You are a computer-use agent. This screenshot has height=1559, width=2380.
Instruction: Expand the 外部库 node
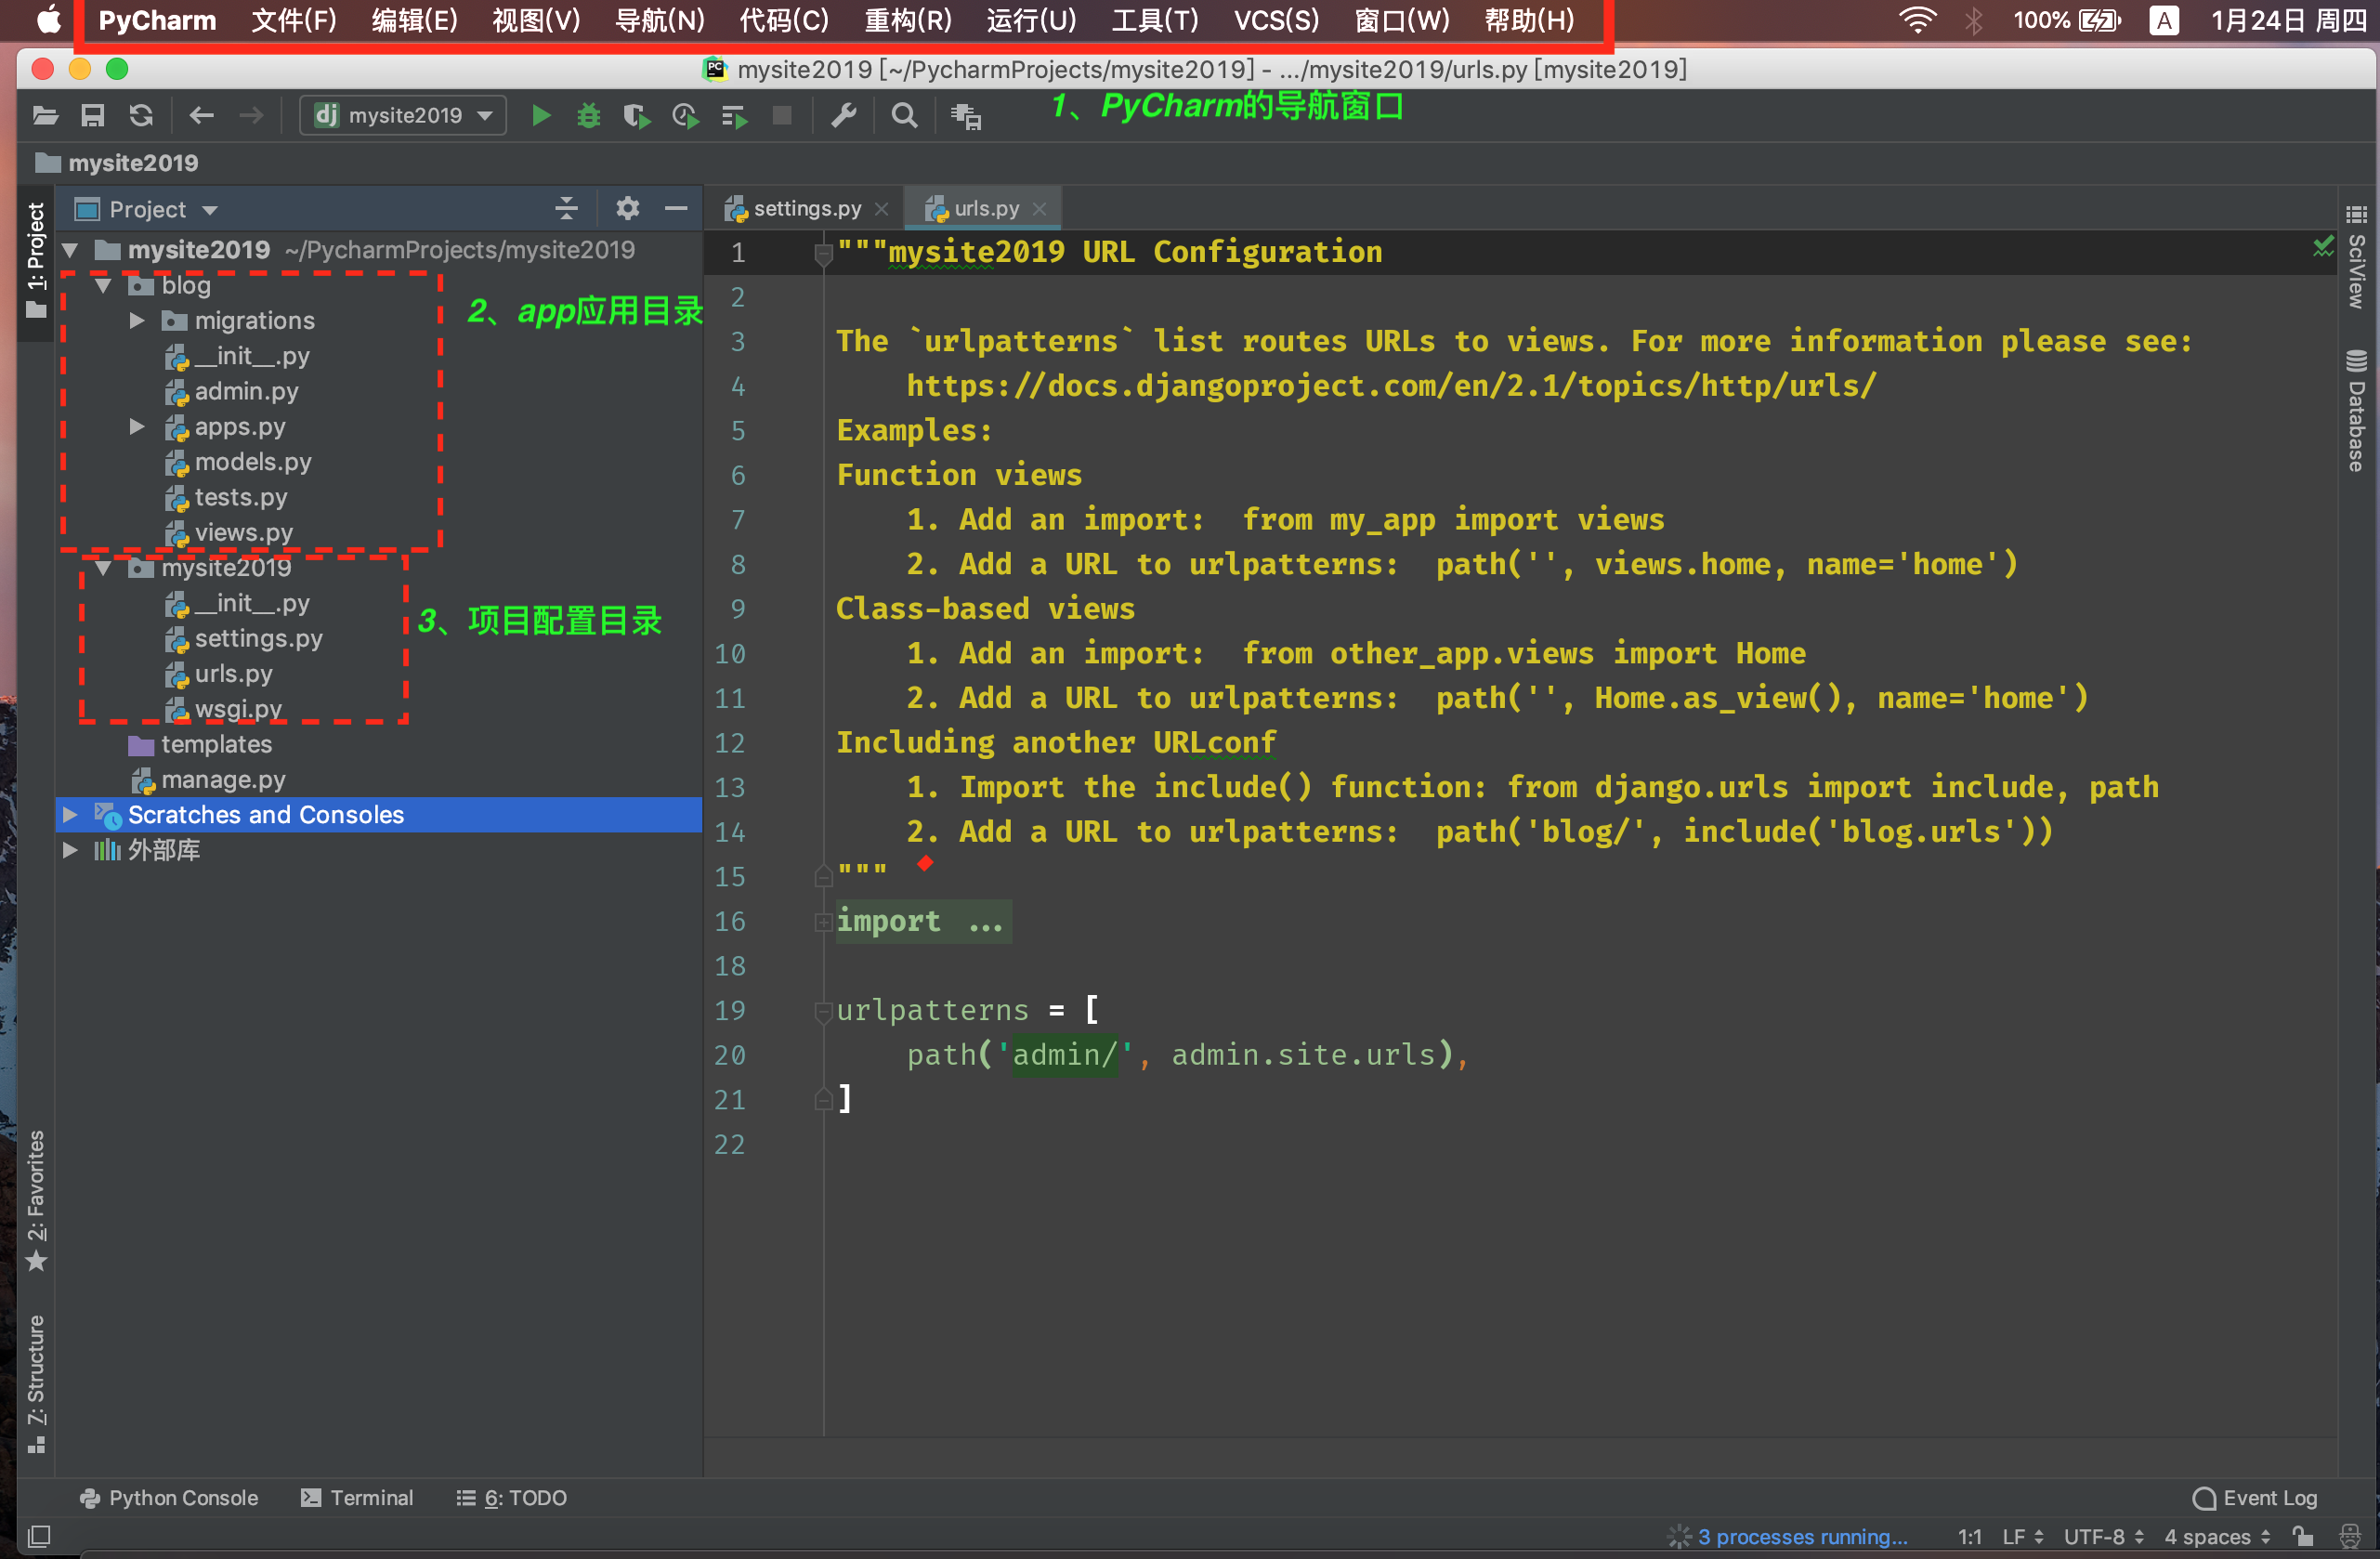70,850
